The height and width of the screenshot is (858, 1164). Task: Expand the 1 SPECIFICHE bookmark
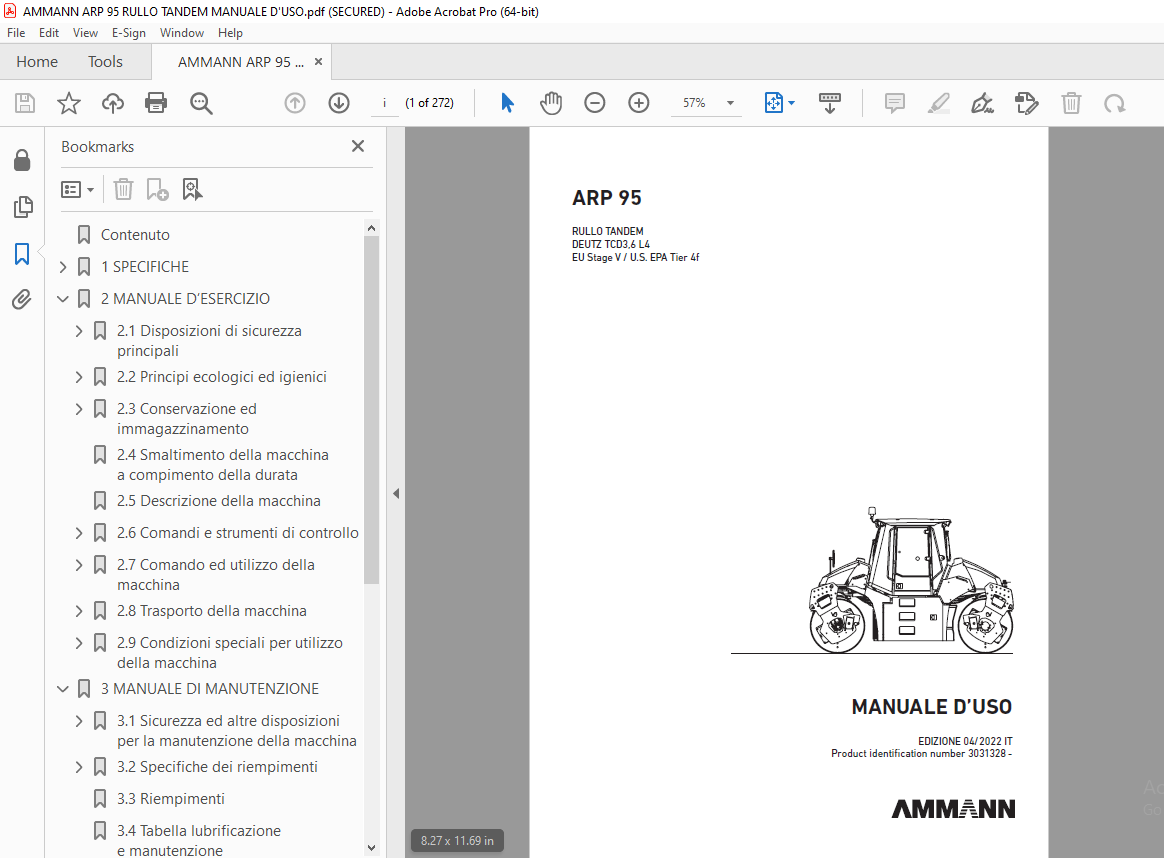click(x=63, y=267)
